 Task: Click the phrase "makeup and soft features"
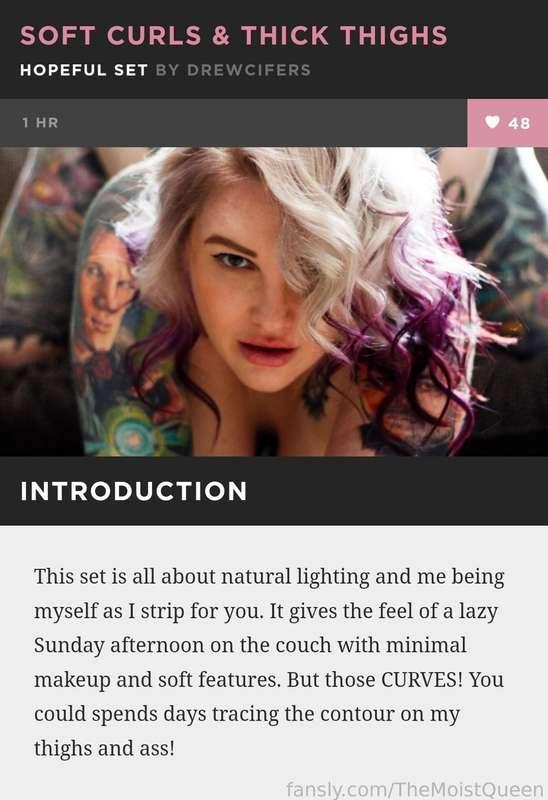(x=157, y=680)
